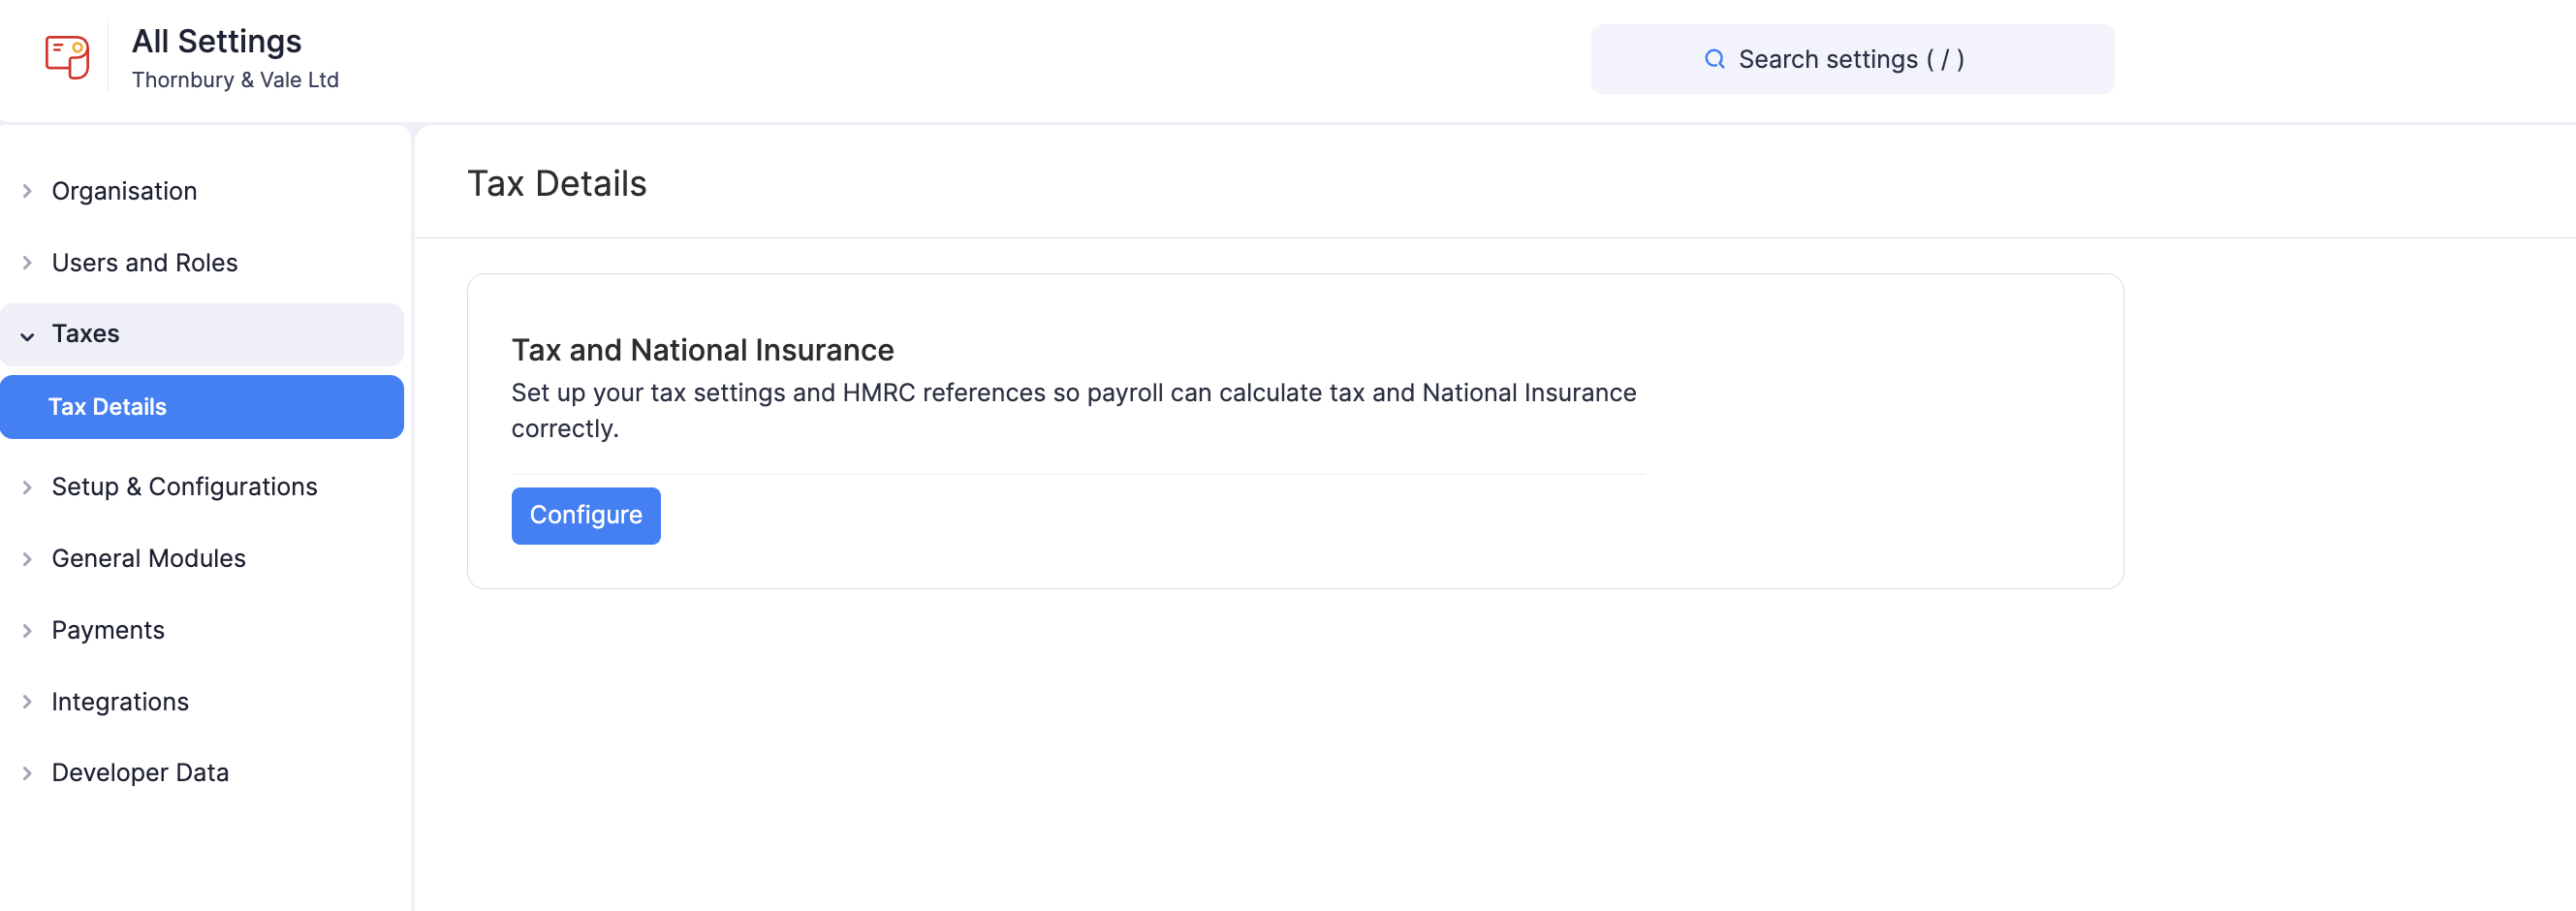Collapse the Taxes section chevron

click(27, 337)
